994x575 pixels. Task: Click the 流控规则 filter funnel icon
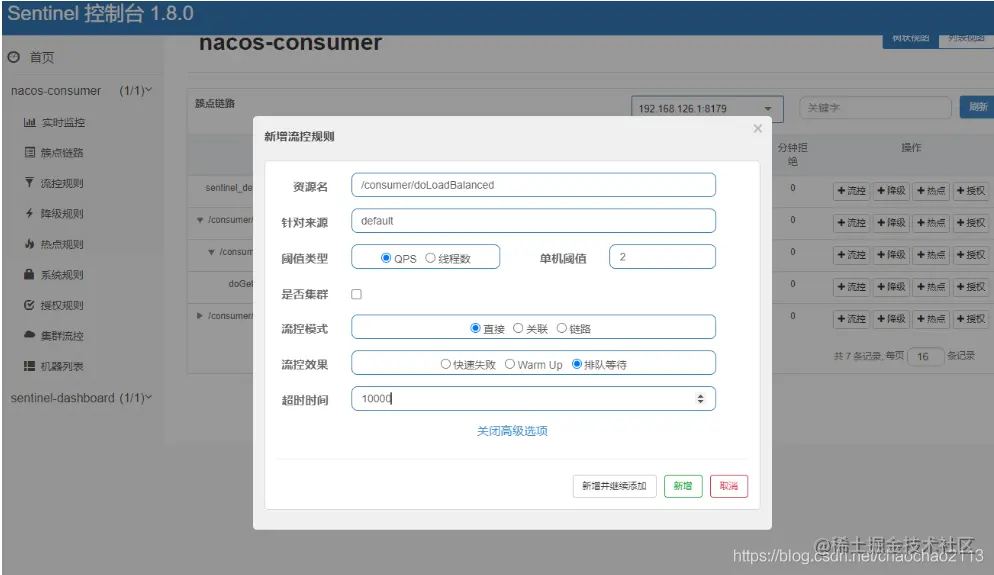[x=29, y=183]
